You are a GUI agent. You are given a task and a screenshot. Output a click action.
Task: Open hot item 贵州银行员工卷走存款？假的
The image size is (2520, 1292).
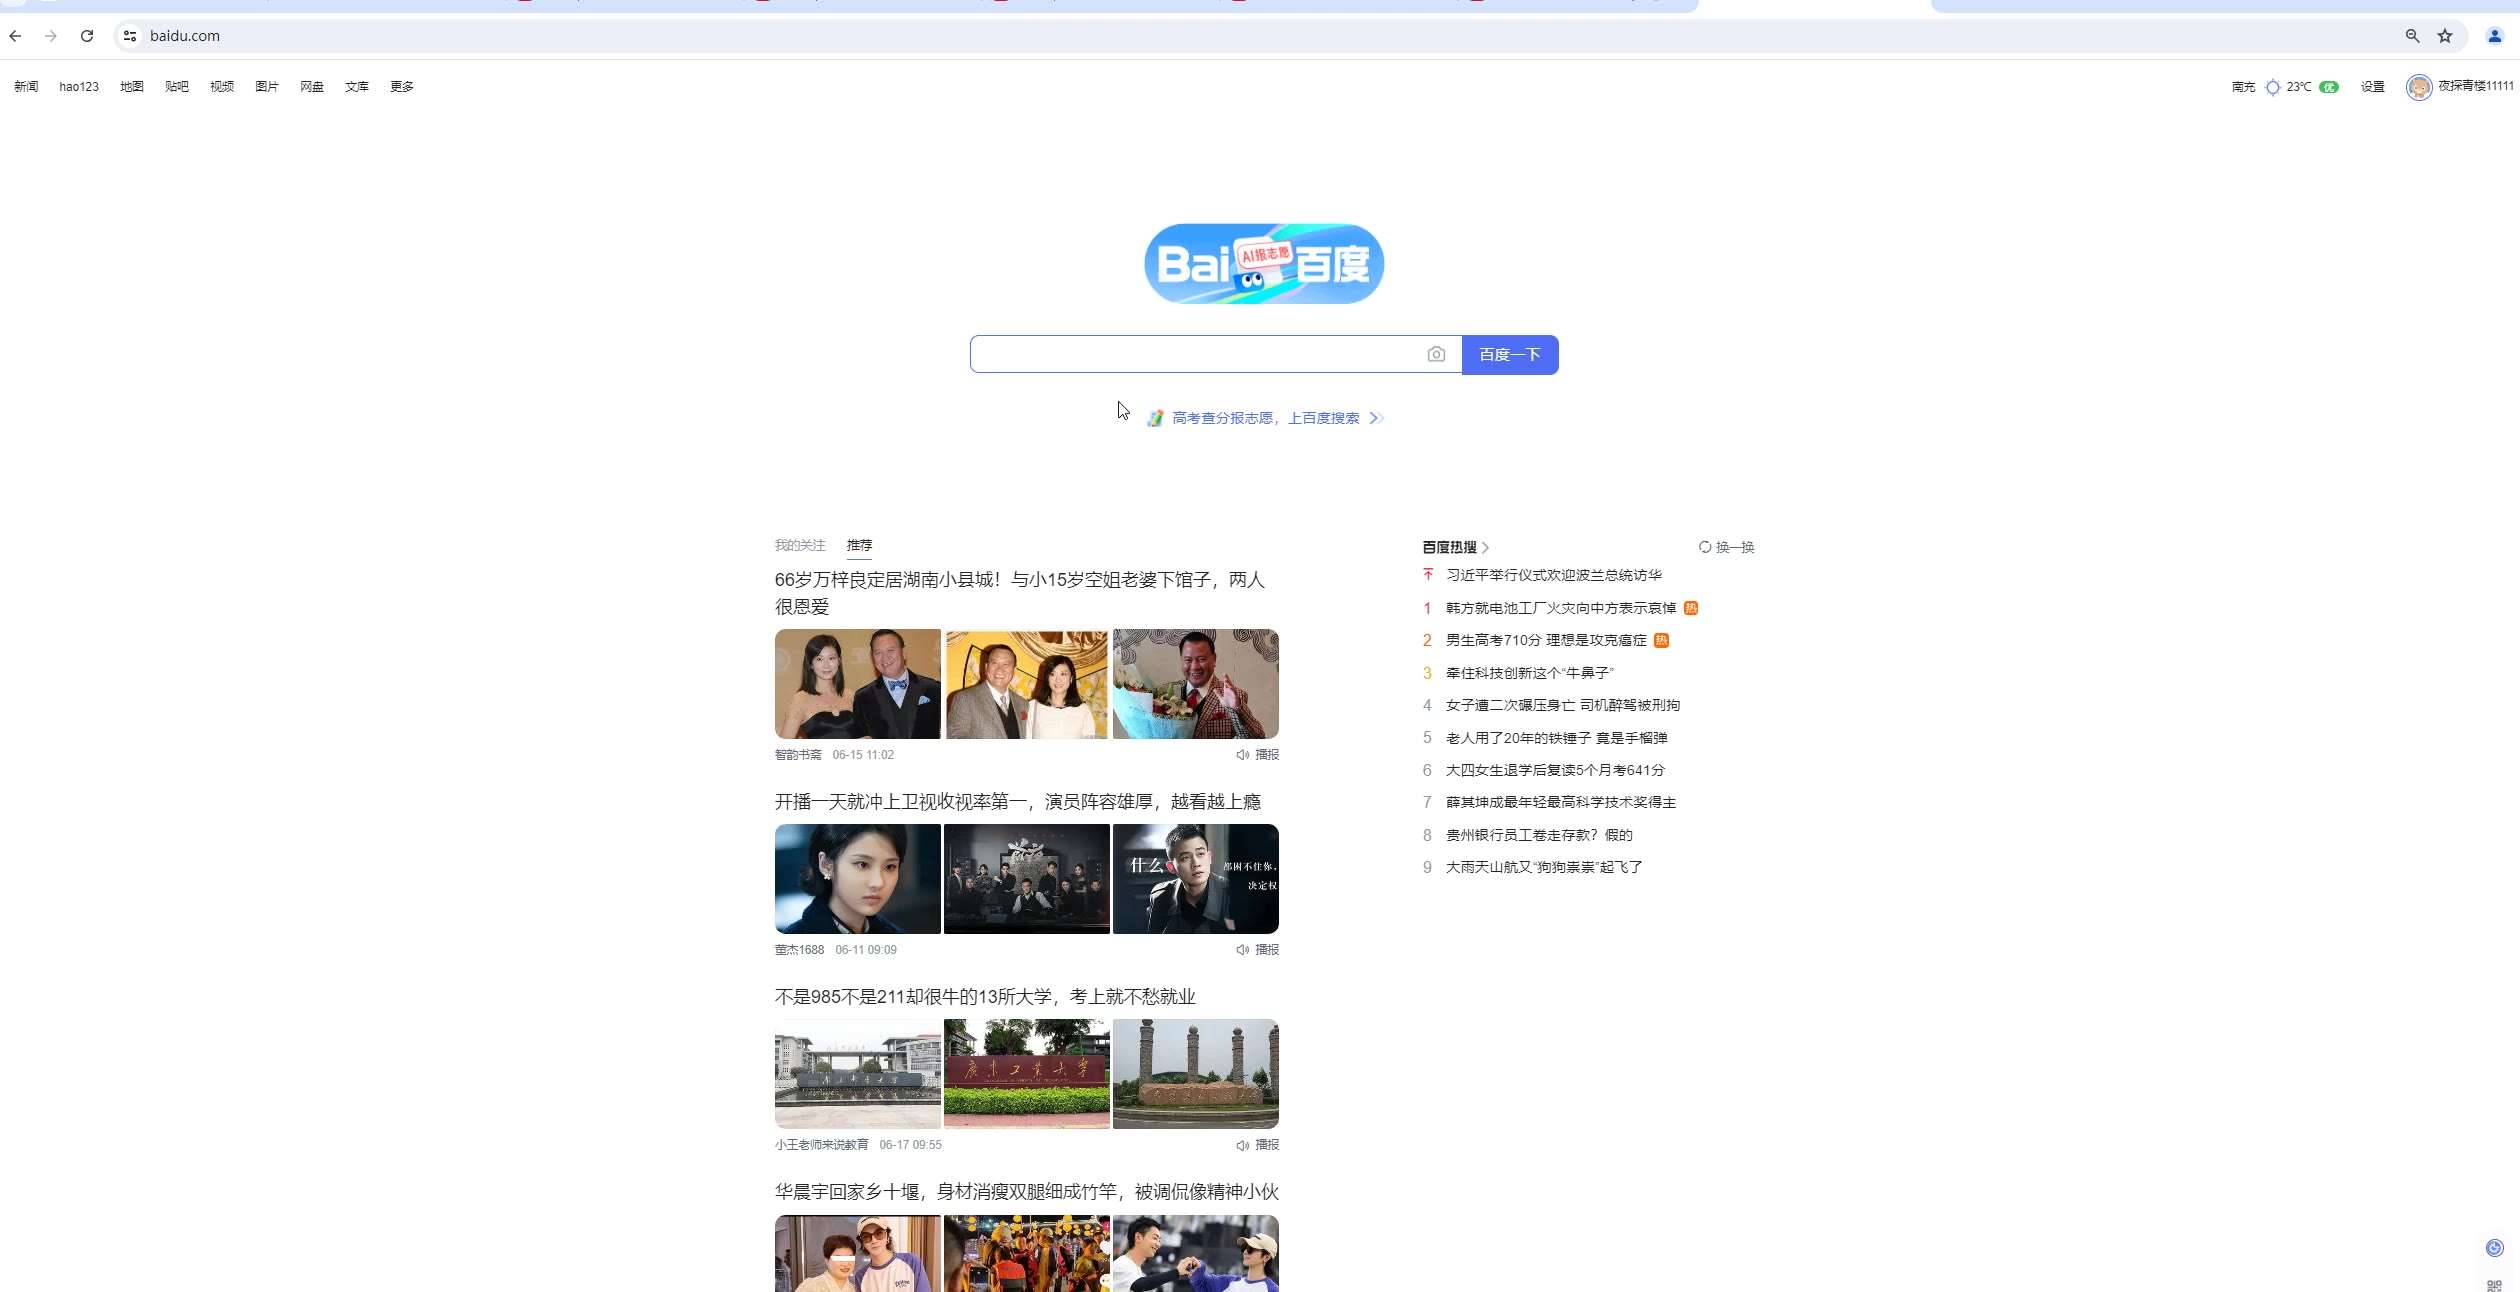pyautogui.click(x=1539, y=835)
